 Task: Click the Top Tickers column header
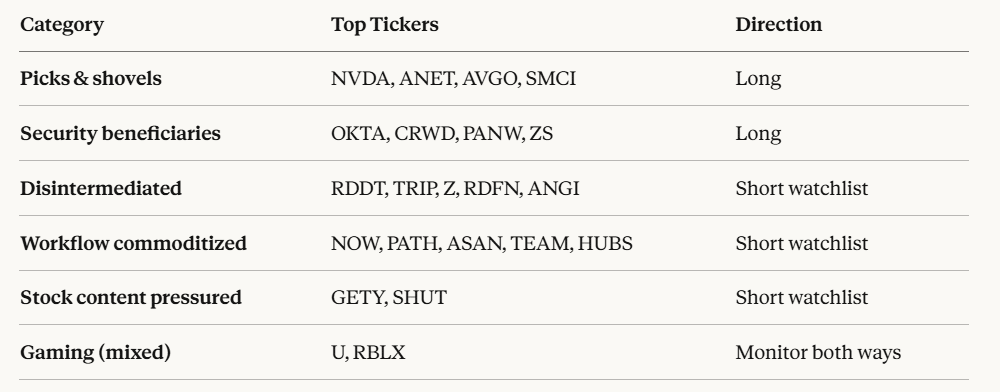[385, 25]
